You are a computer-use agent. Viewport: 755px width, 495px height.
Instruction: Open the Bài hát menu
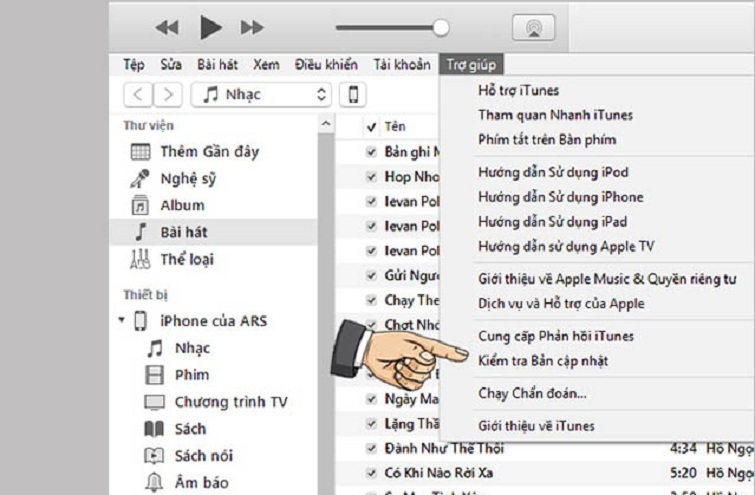218,65
